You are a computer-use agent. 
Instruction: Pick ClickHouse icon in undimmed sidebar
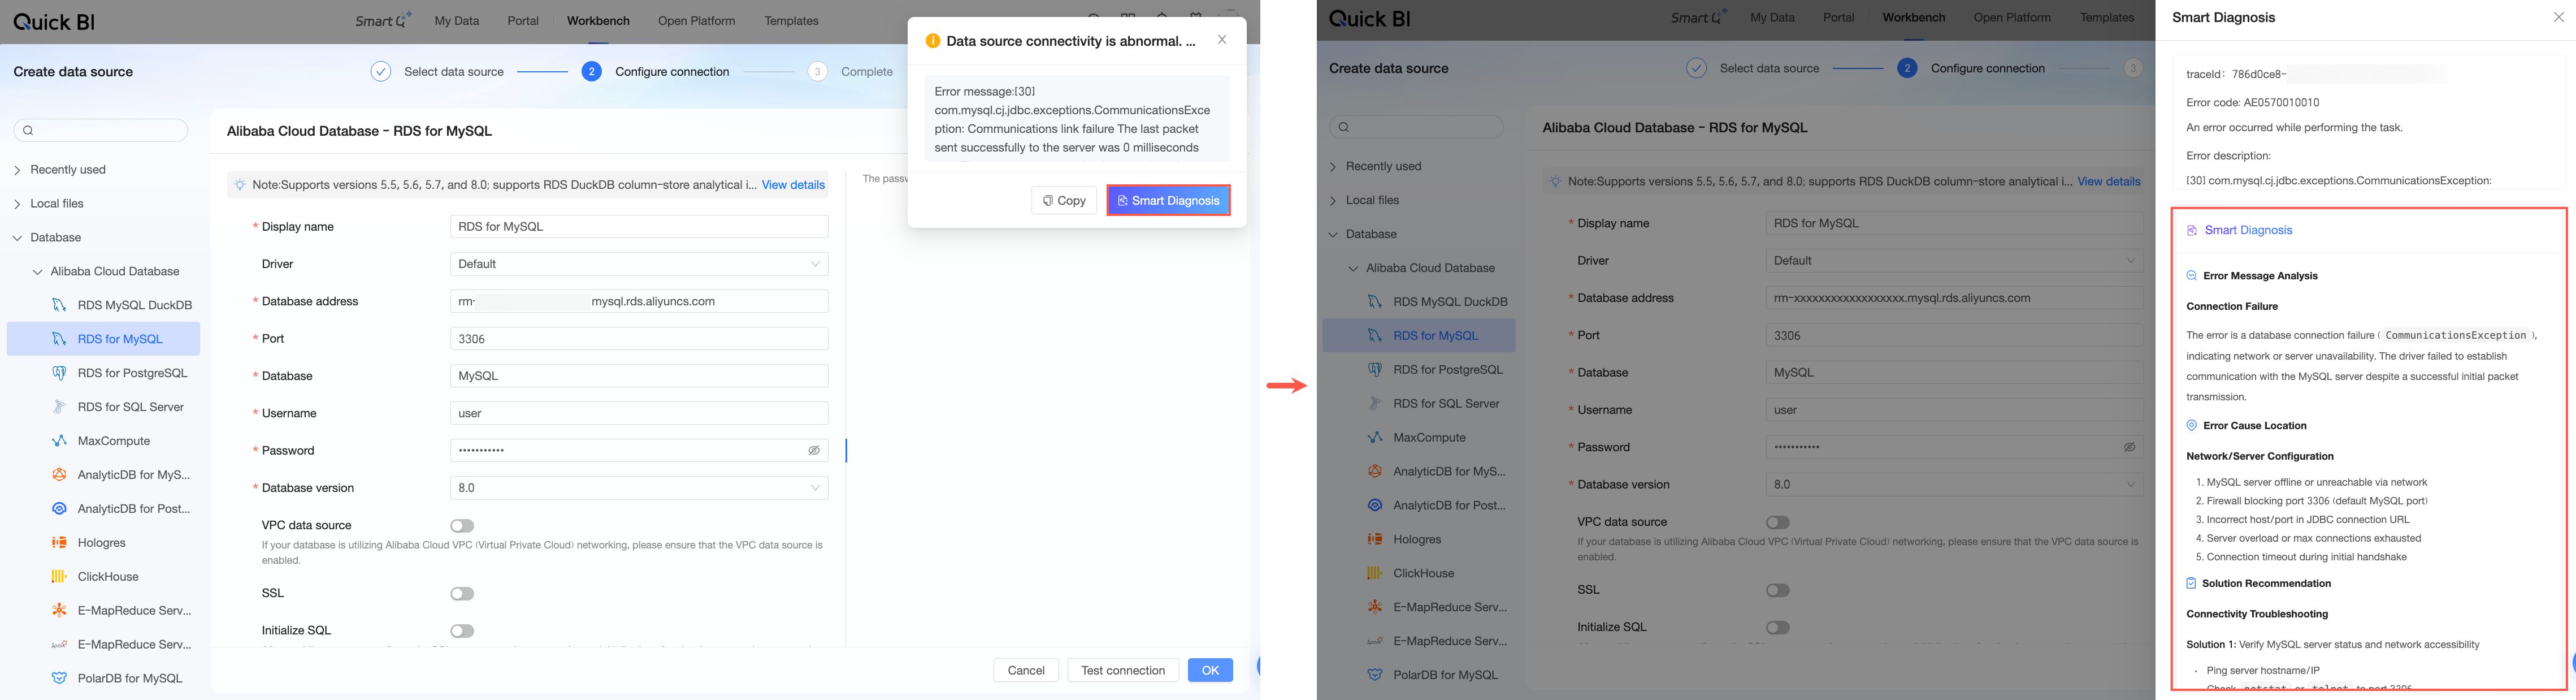point(59,577)
